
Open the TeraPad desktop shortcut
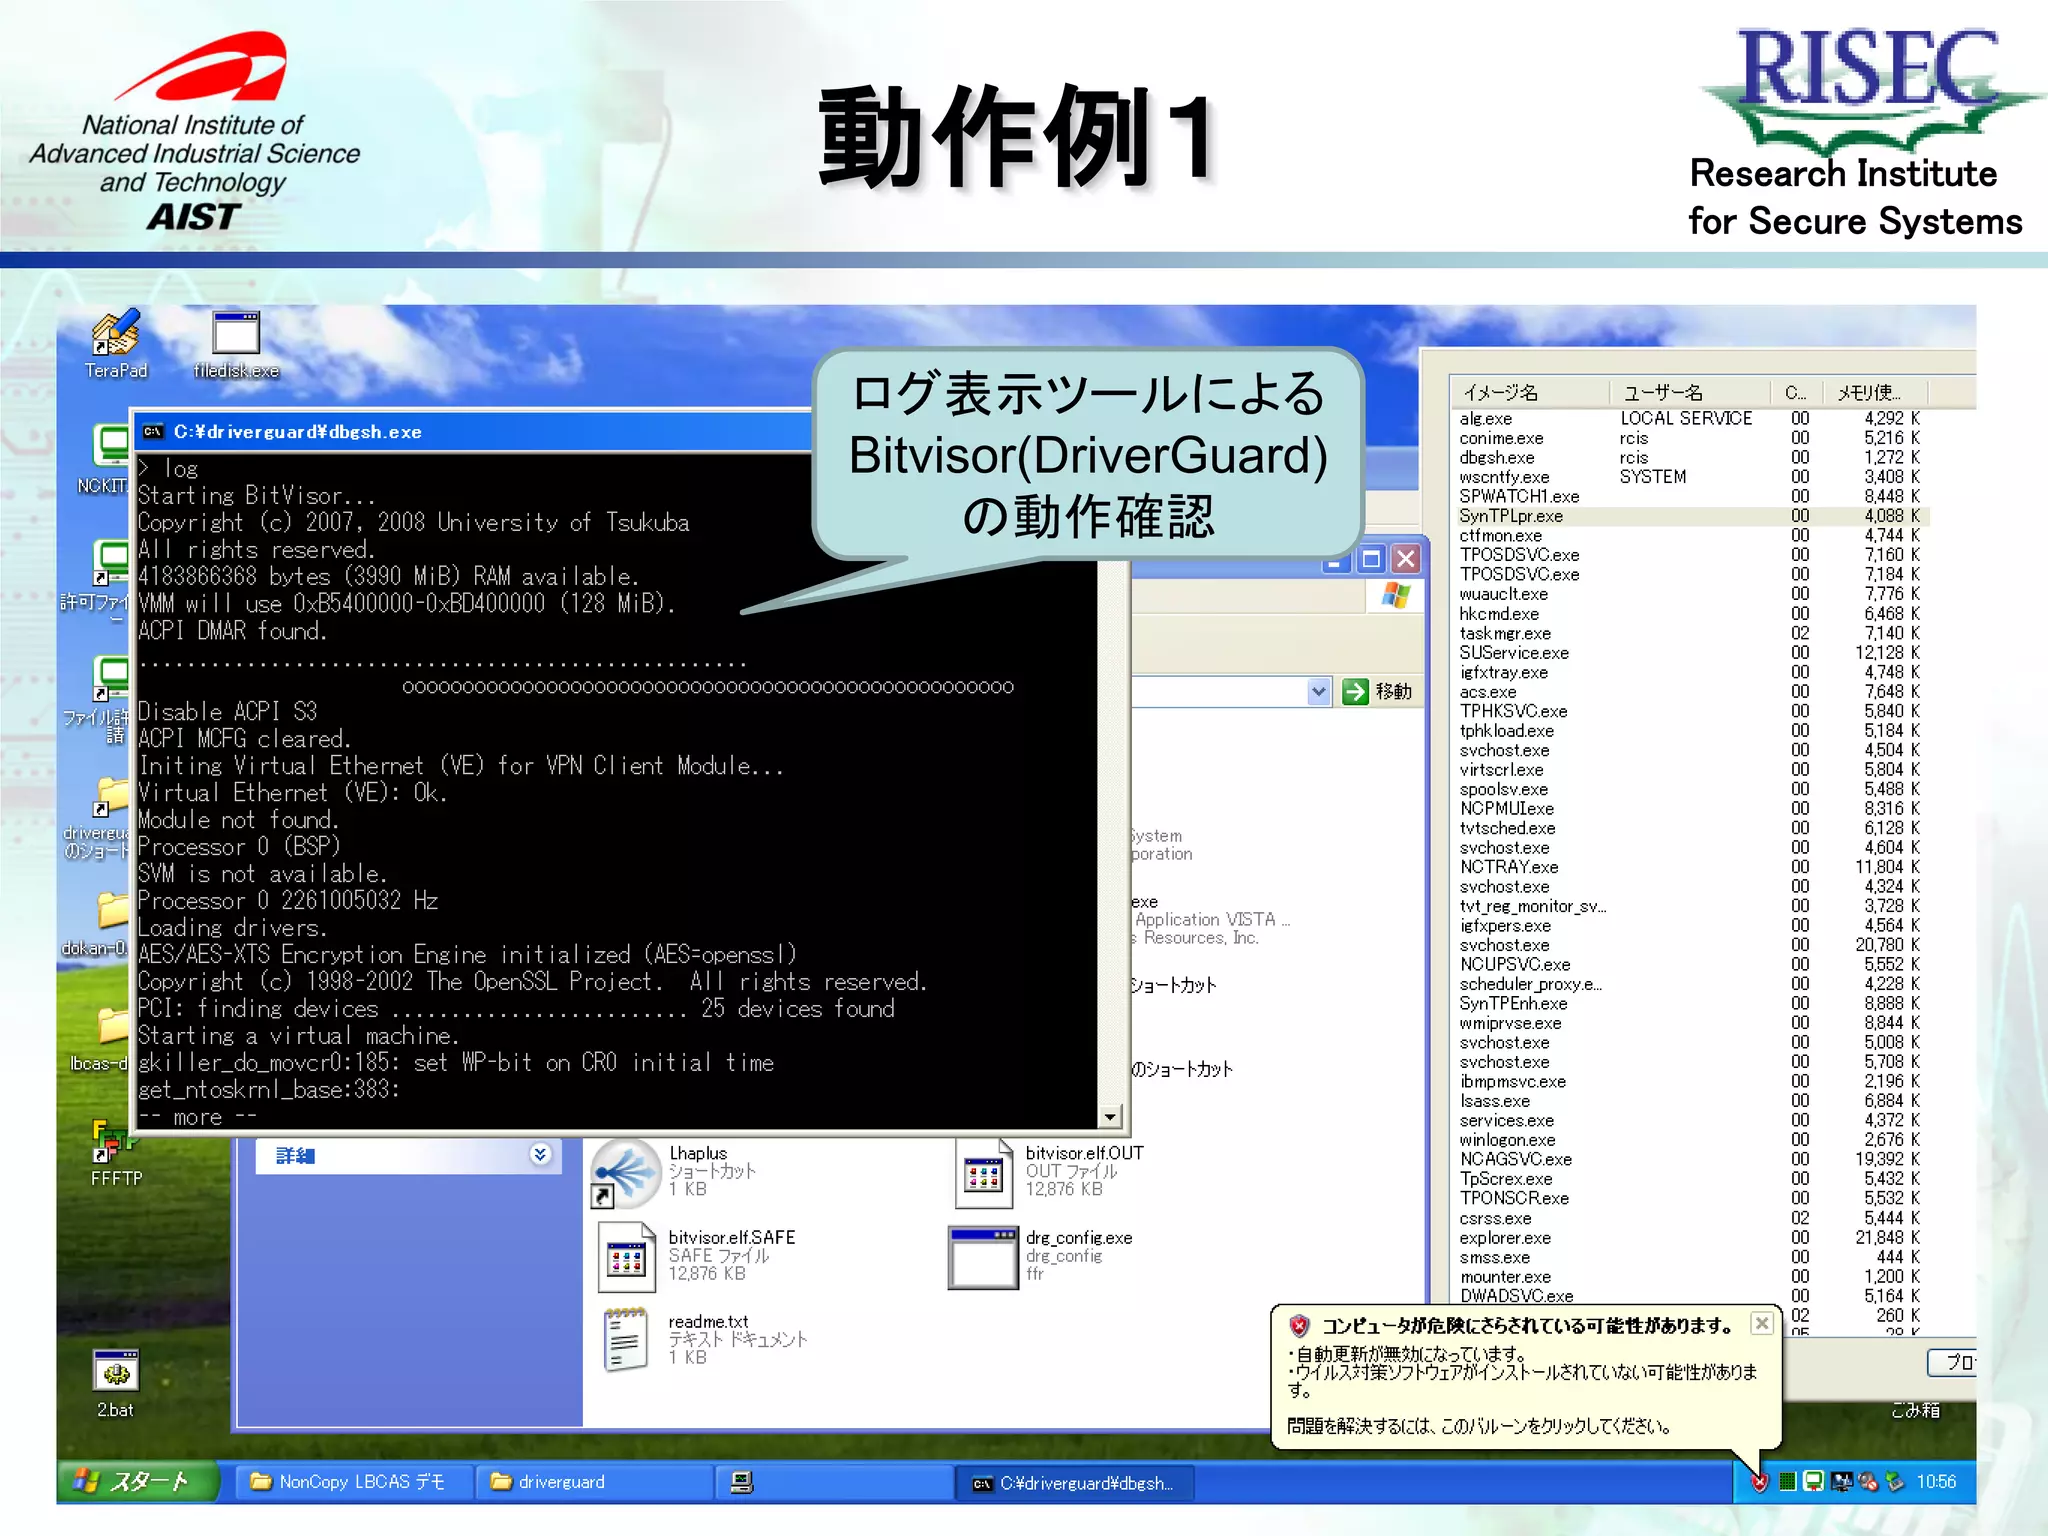pos(115,343)
